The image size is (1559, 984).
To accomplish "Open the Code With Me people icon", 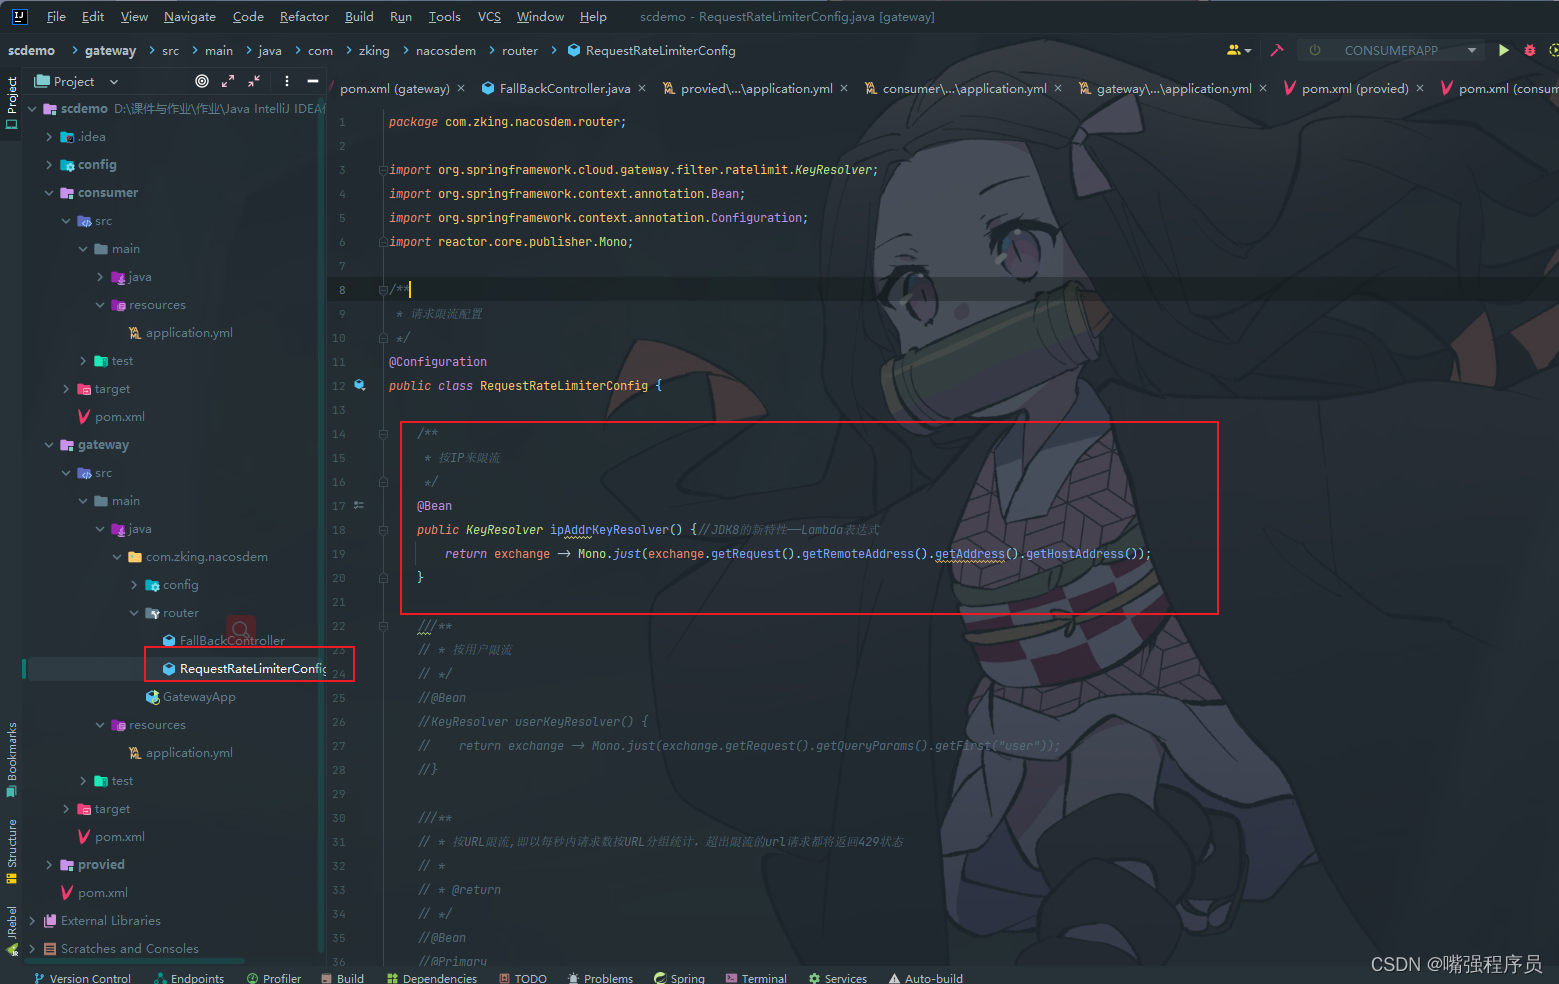I will (1238, 50).
